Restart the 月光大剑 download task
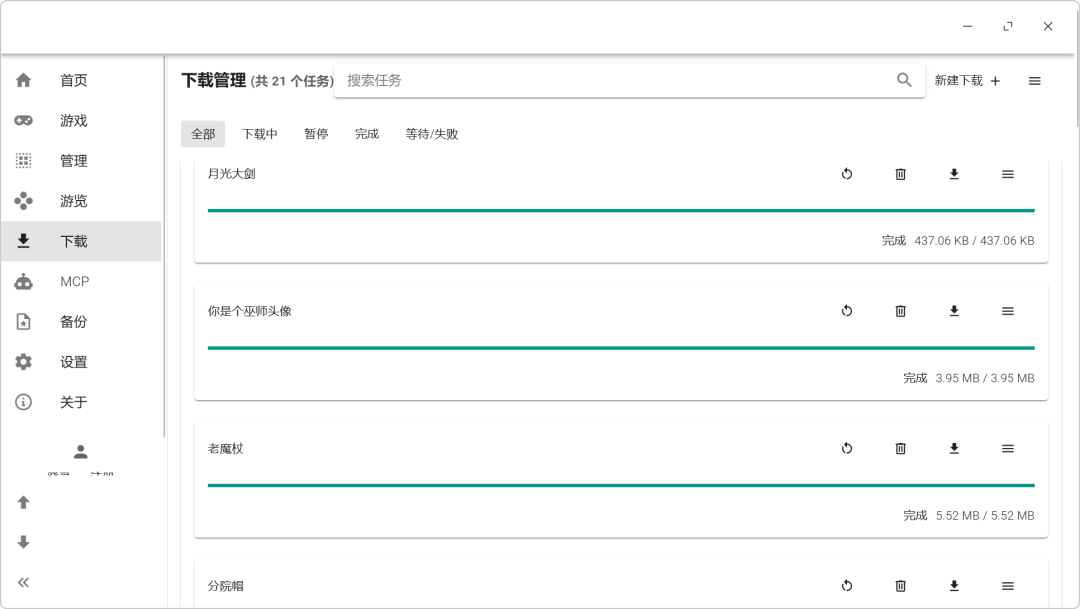 point(847,174)
